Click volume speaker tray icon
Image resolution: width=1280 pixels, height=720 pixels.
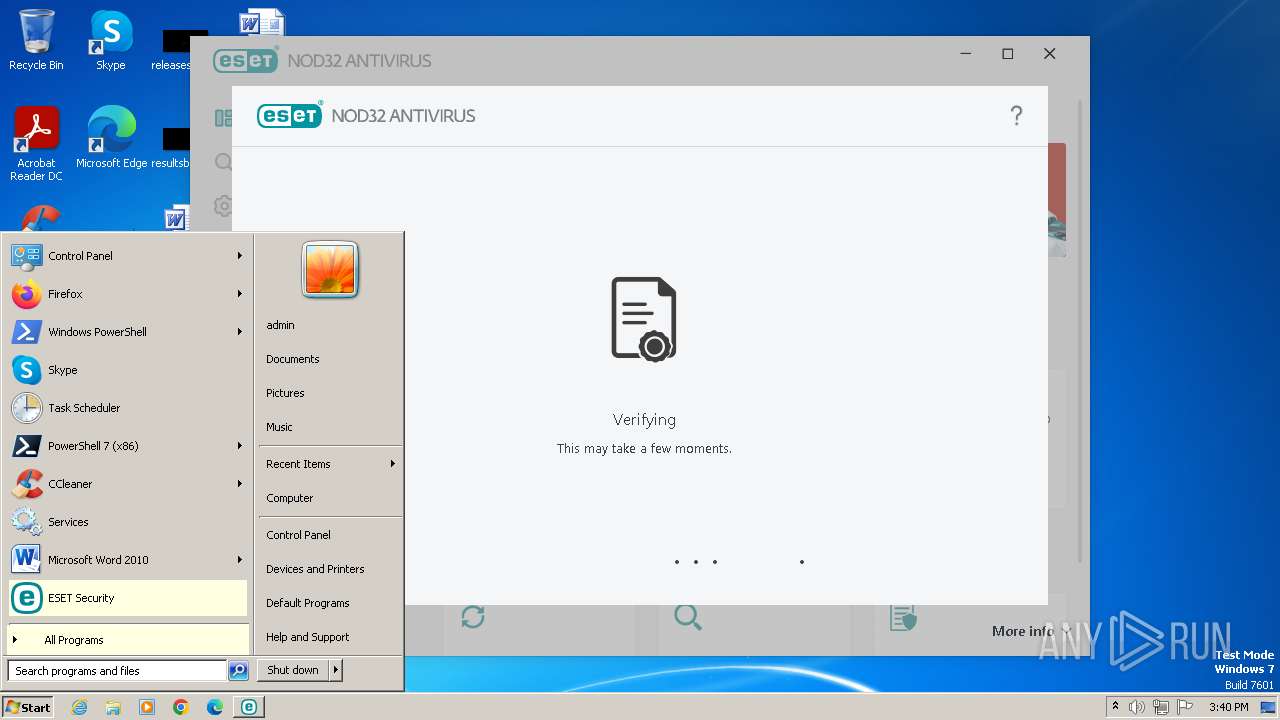point(1137,707)
